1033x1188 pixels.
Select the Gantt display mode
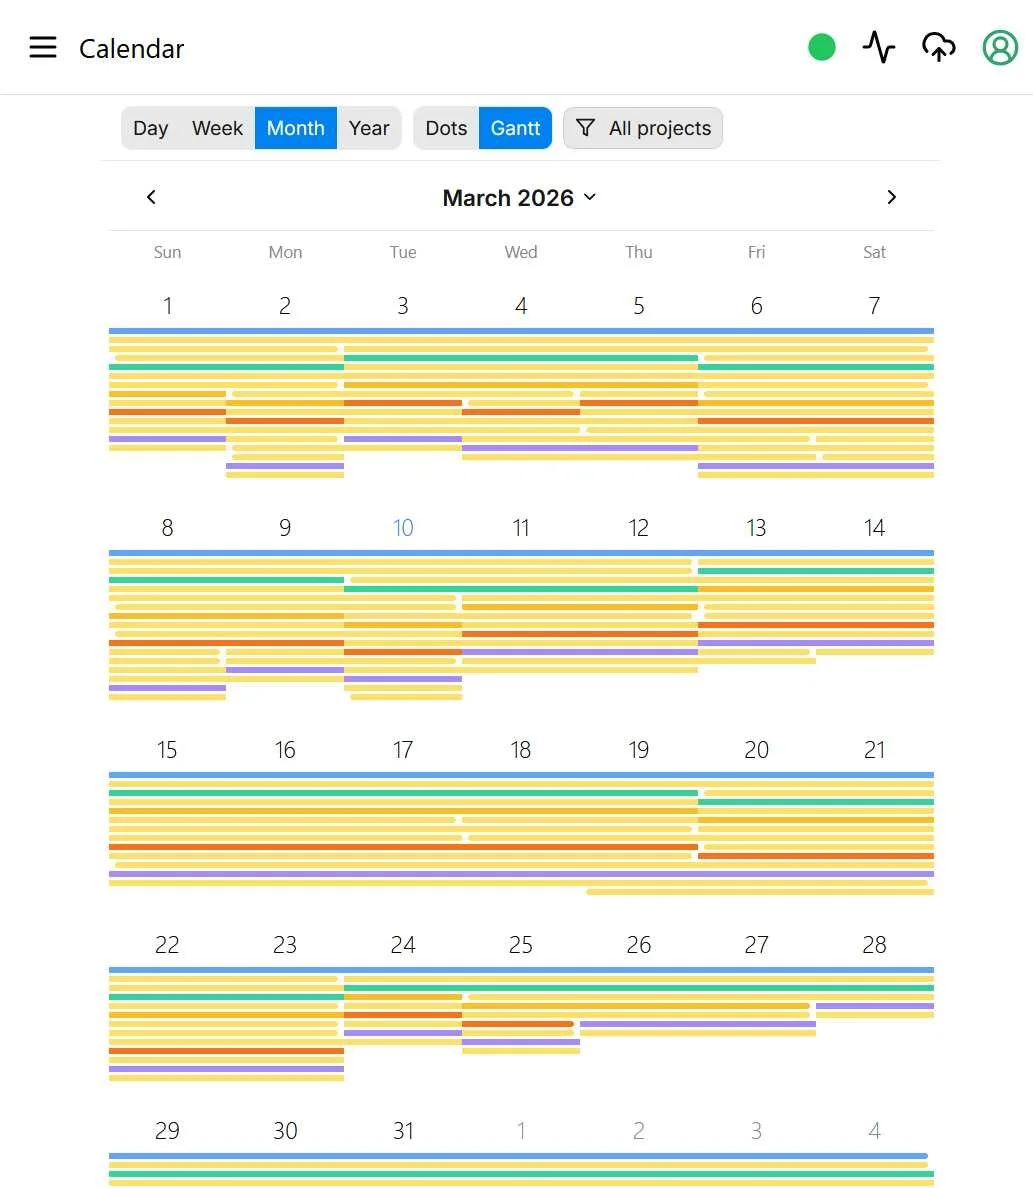(515, 128)
